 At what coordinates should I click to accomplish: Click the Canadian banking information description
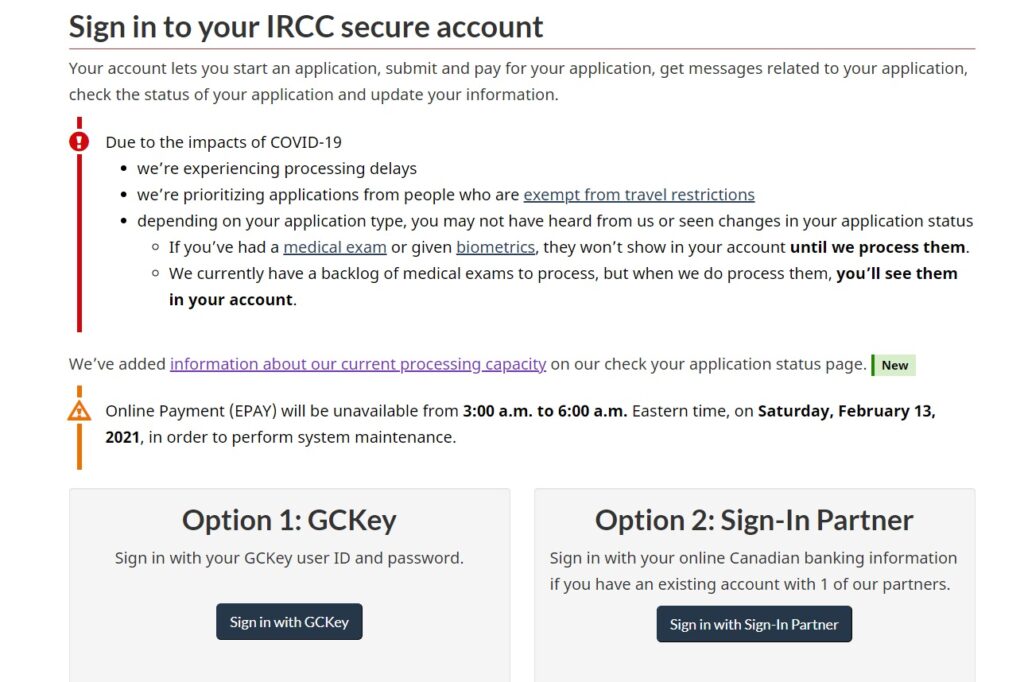point(753,570)
